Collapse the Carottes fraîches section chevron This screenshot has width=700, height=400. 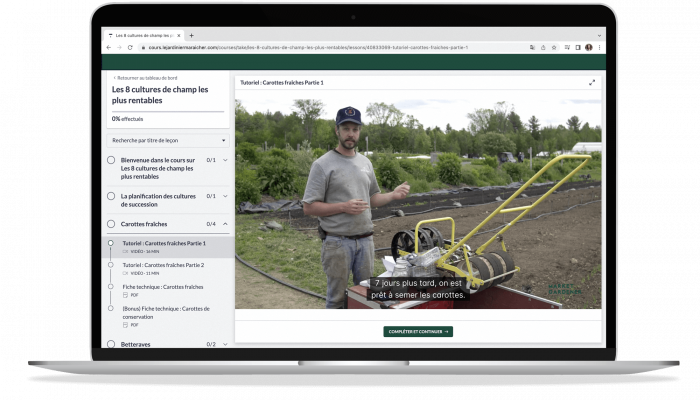pos(225,224)
